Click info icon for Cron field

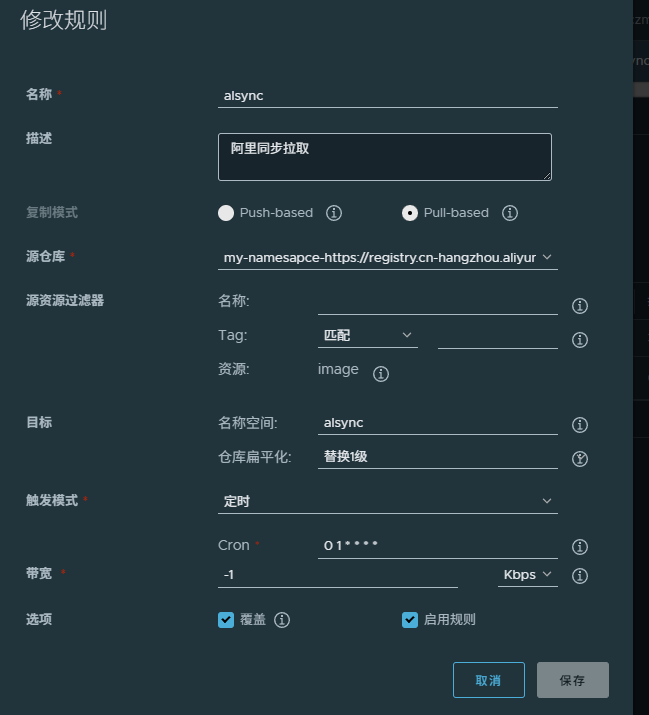click(x=579, y=547)
